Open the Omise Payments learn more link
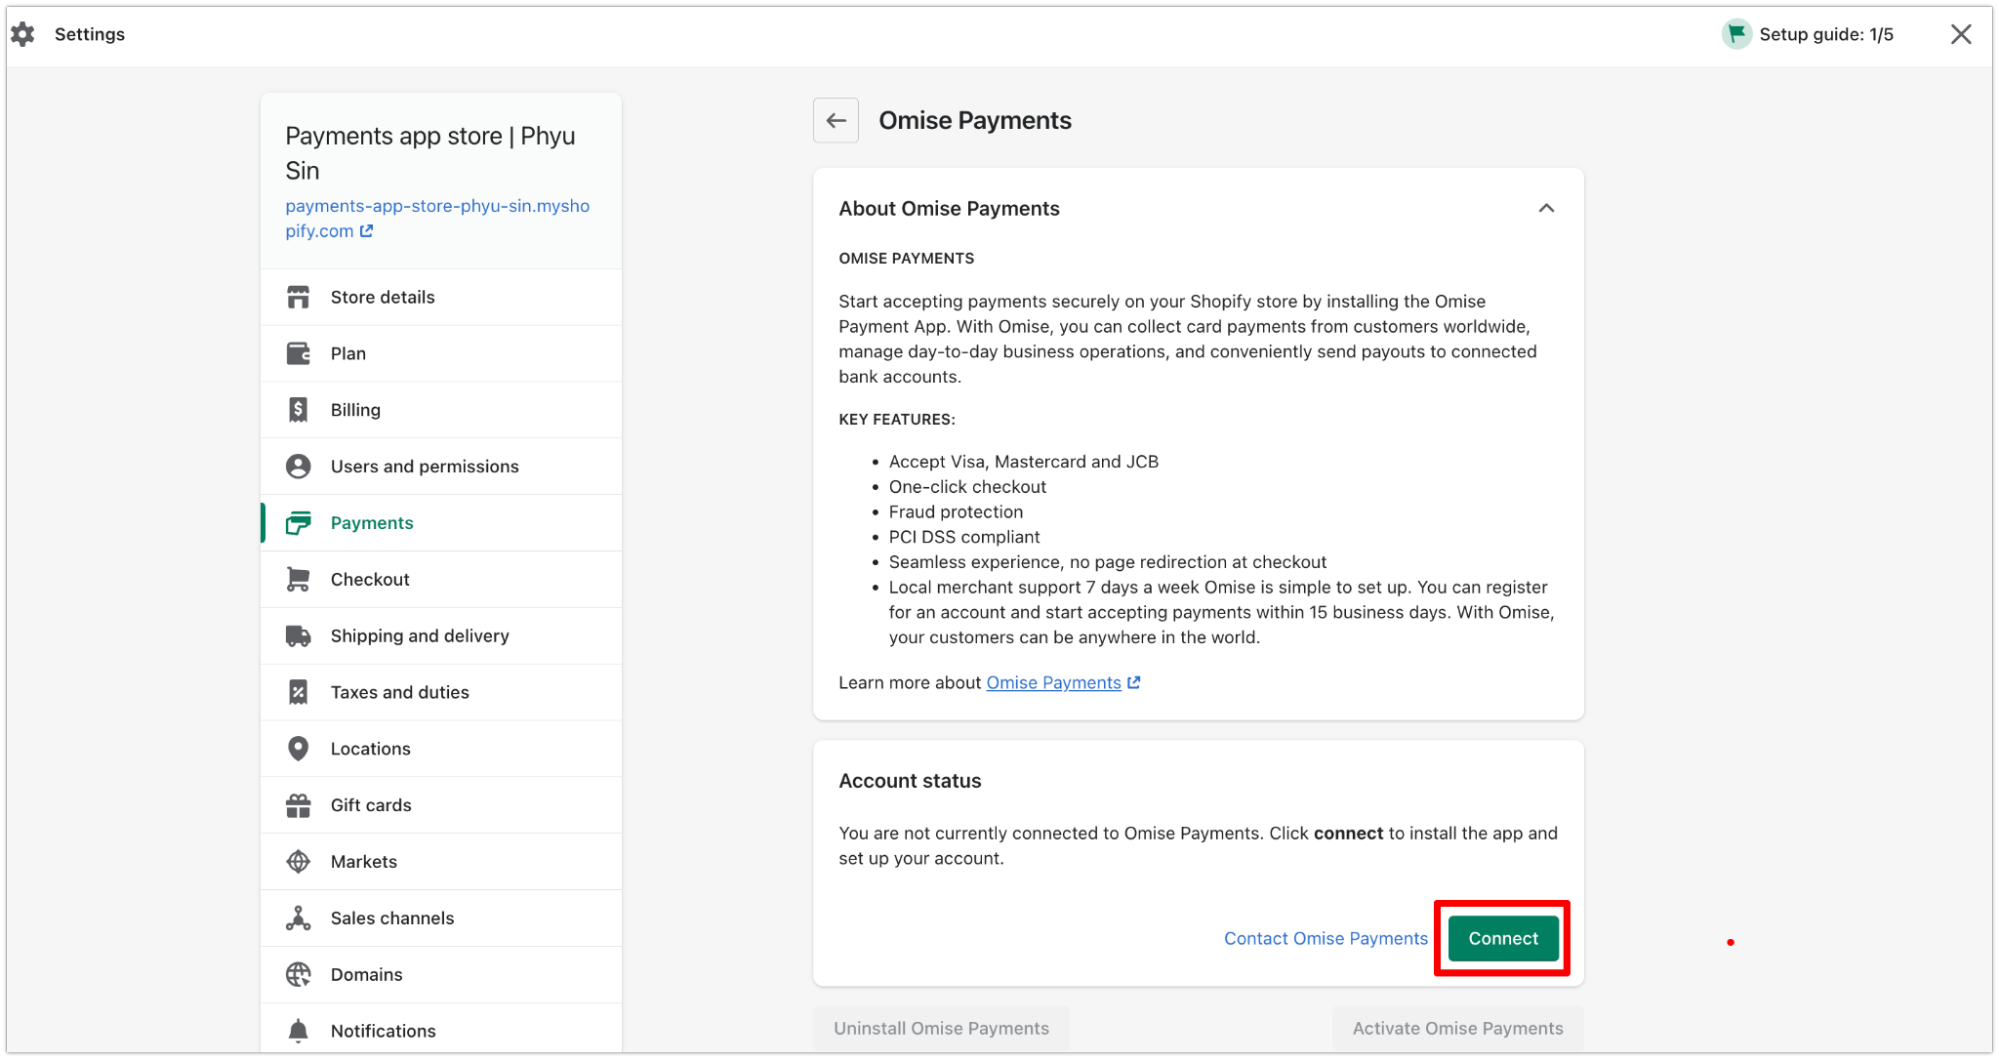 [1053, 683]
